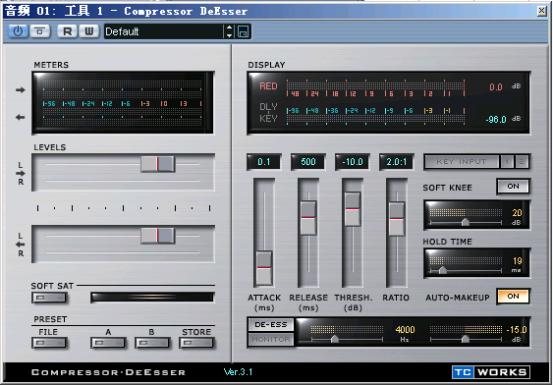Click the TC WORKS logo
The width and height of the screenshot is (553, 385).
click(491, 372)
